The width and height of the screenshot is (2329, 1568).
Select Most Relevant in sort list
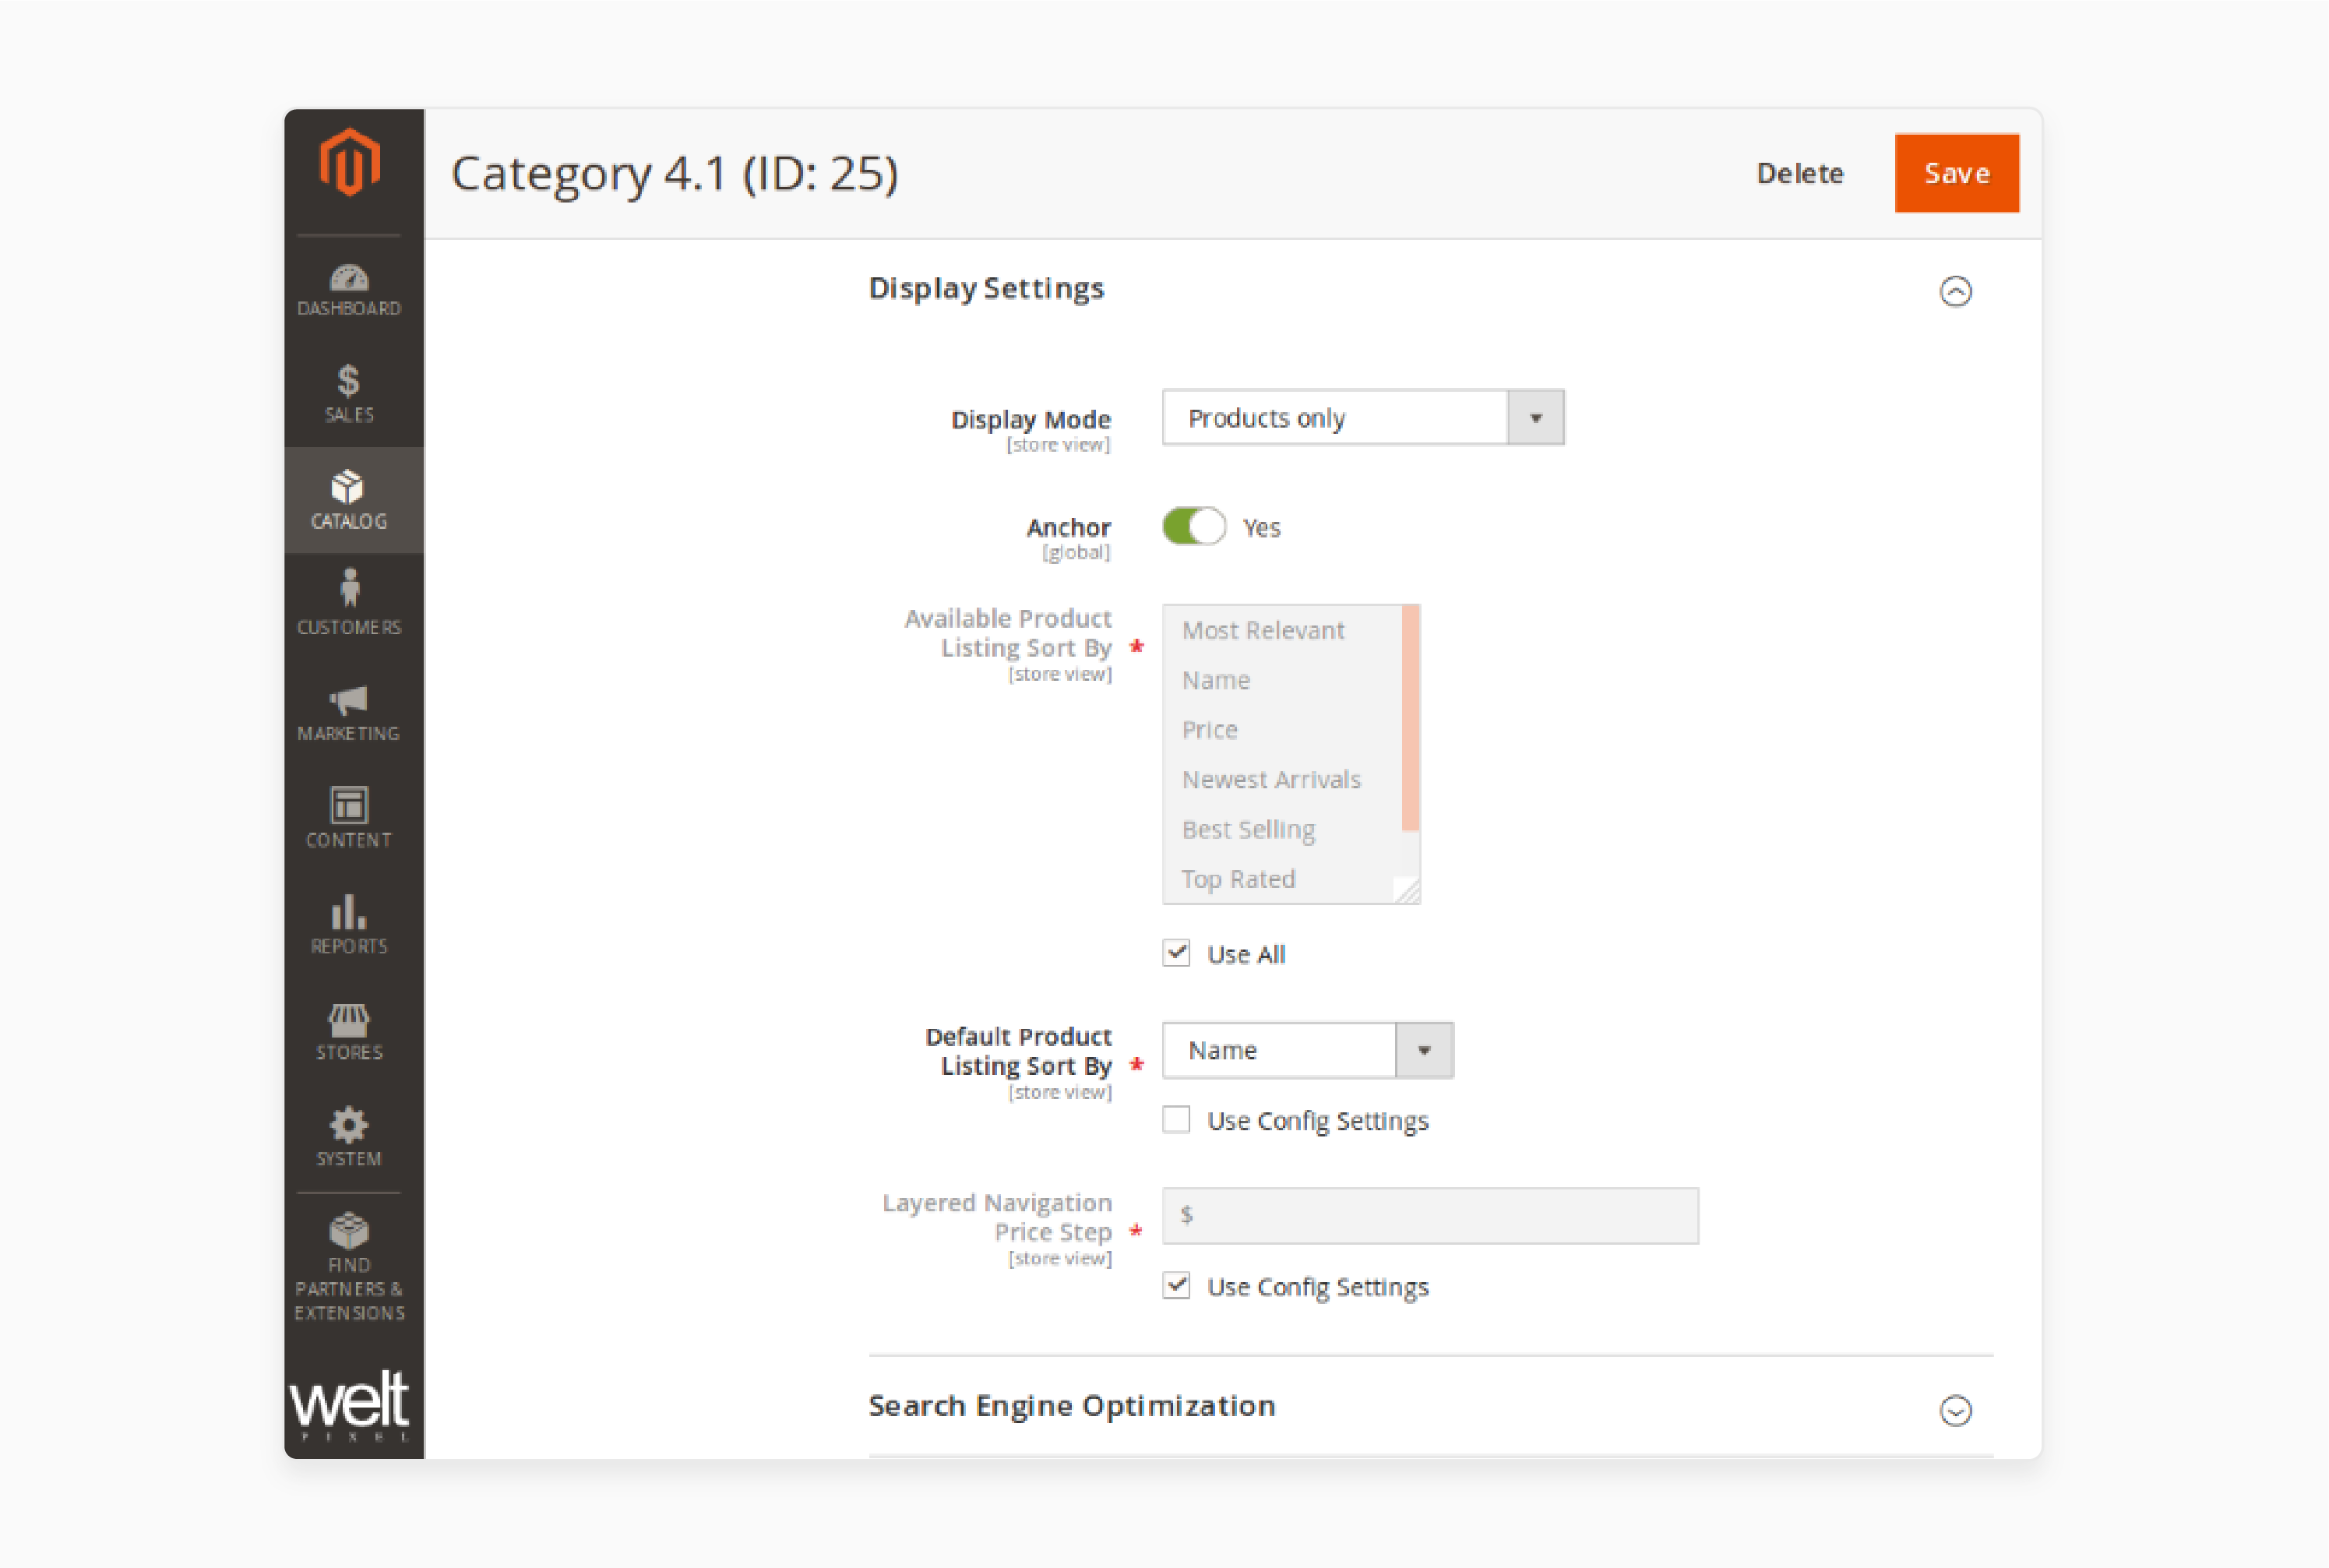pos(1263,630)
